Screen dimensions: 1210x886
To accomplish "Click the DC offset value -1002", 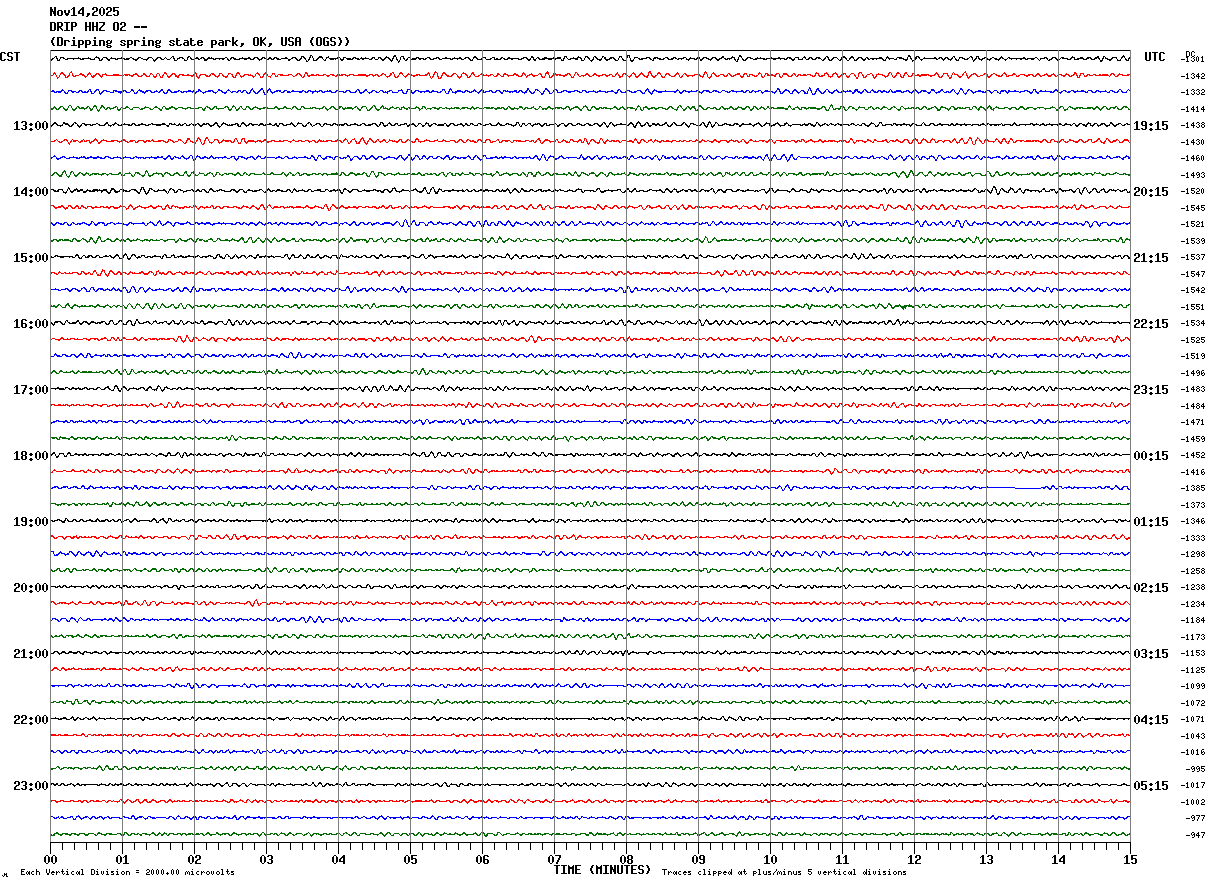I will (1192, 802).
